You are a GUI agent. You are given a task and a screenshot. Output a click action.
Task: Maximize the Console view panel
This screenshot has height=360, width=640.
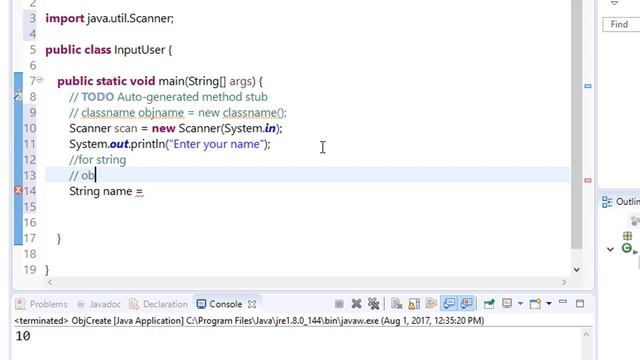580,304
